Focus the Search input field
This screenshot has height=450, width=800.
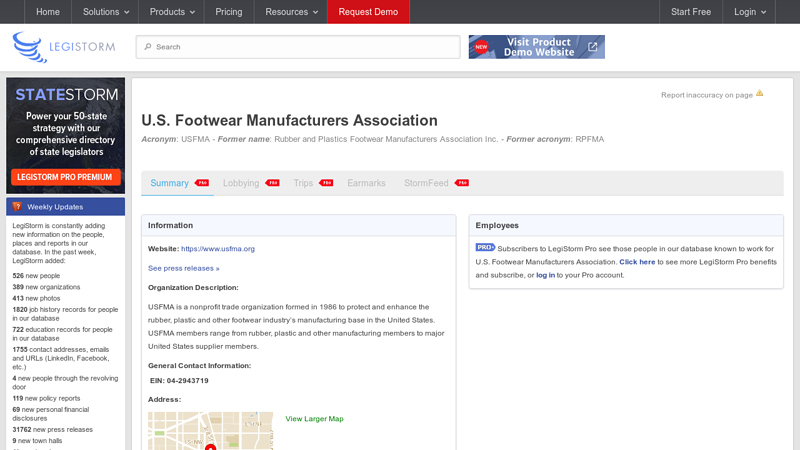(x=298, y=47)
